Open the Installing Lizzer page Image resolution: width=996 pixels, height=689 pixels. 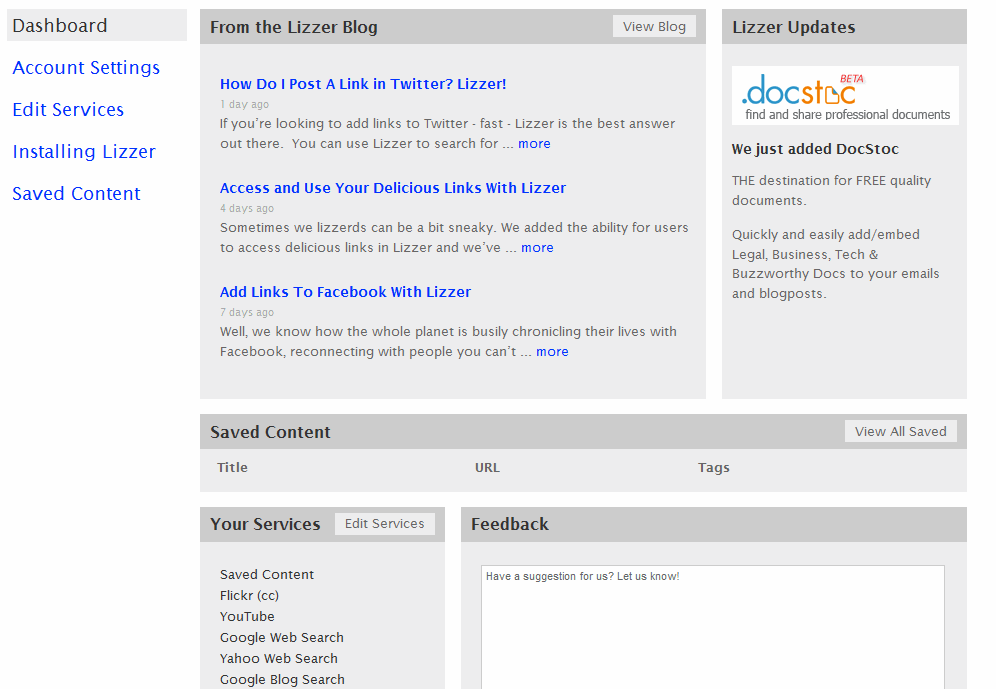click(x=84, y=151)
